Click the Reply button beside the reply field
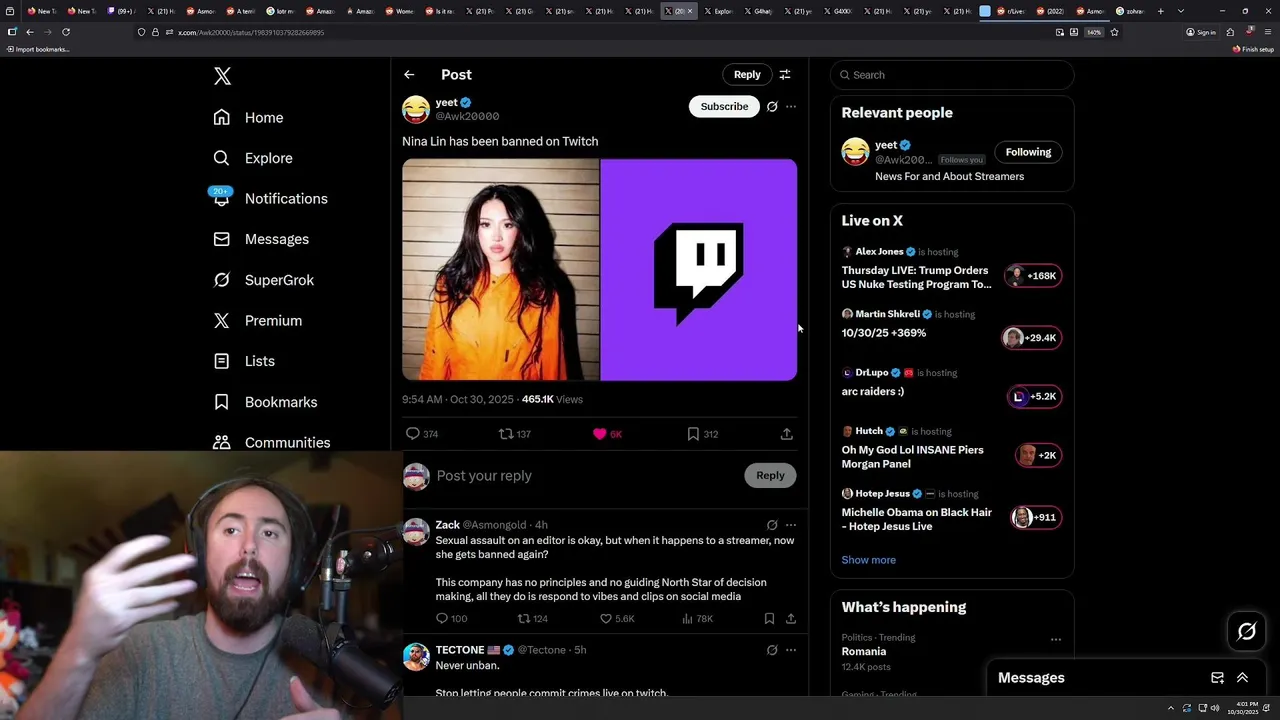 point(770,476)
